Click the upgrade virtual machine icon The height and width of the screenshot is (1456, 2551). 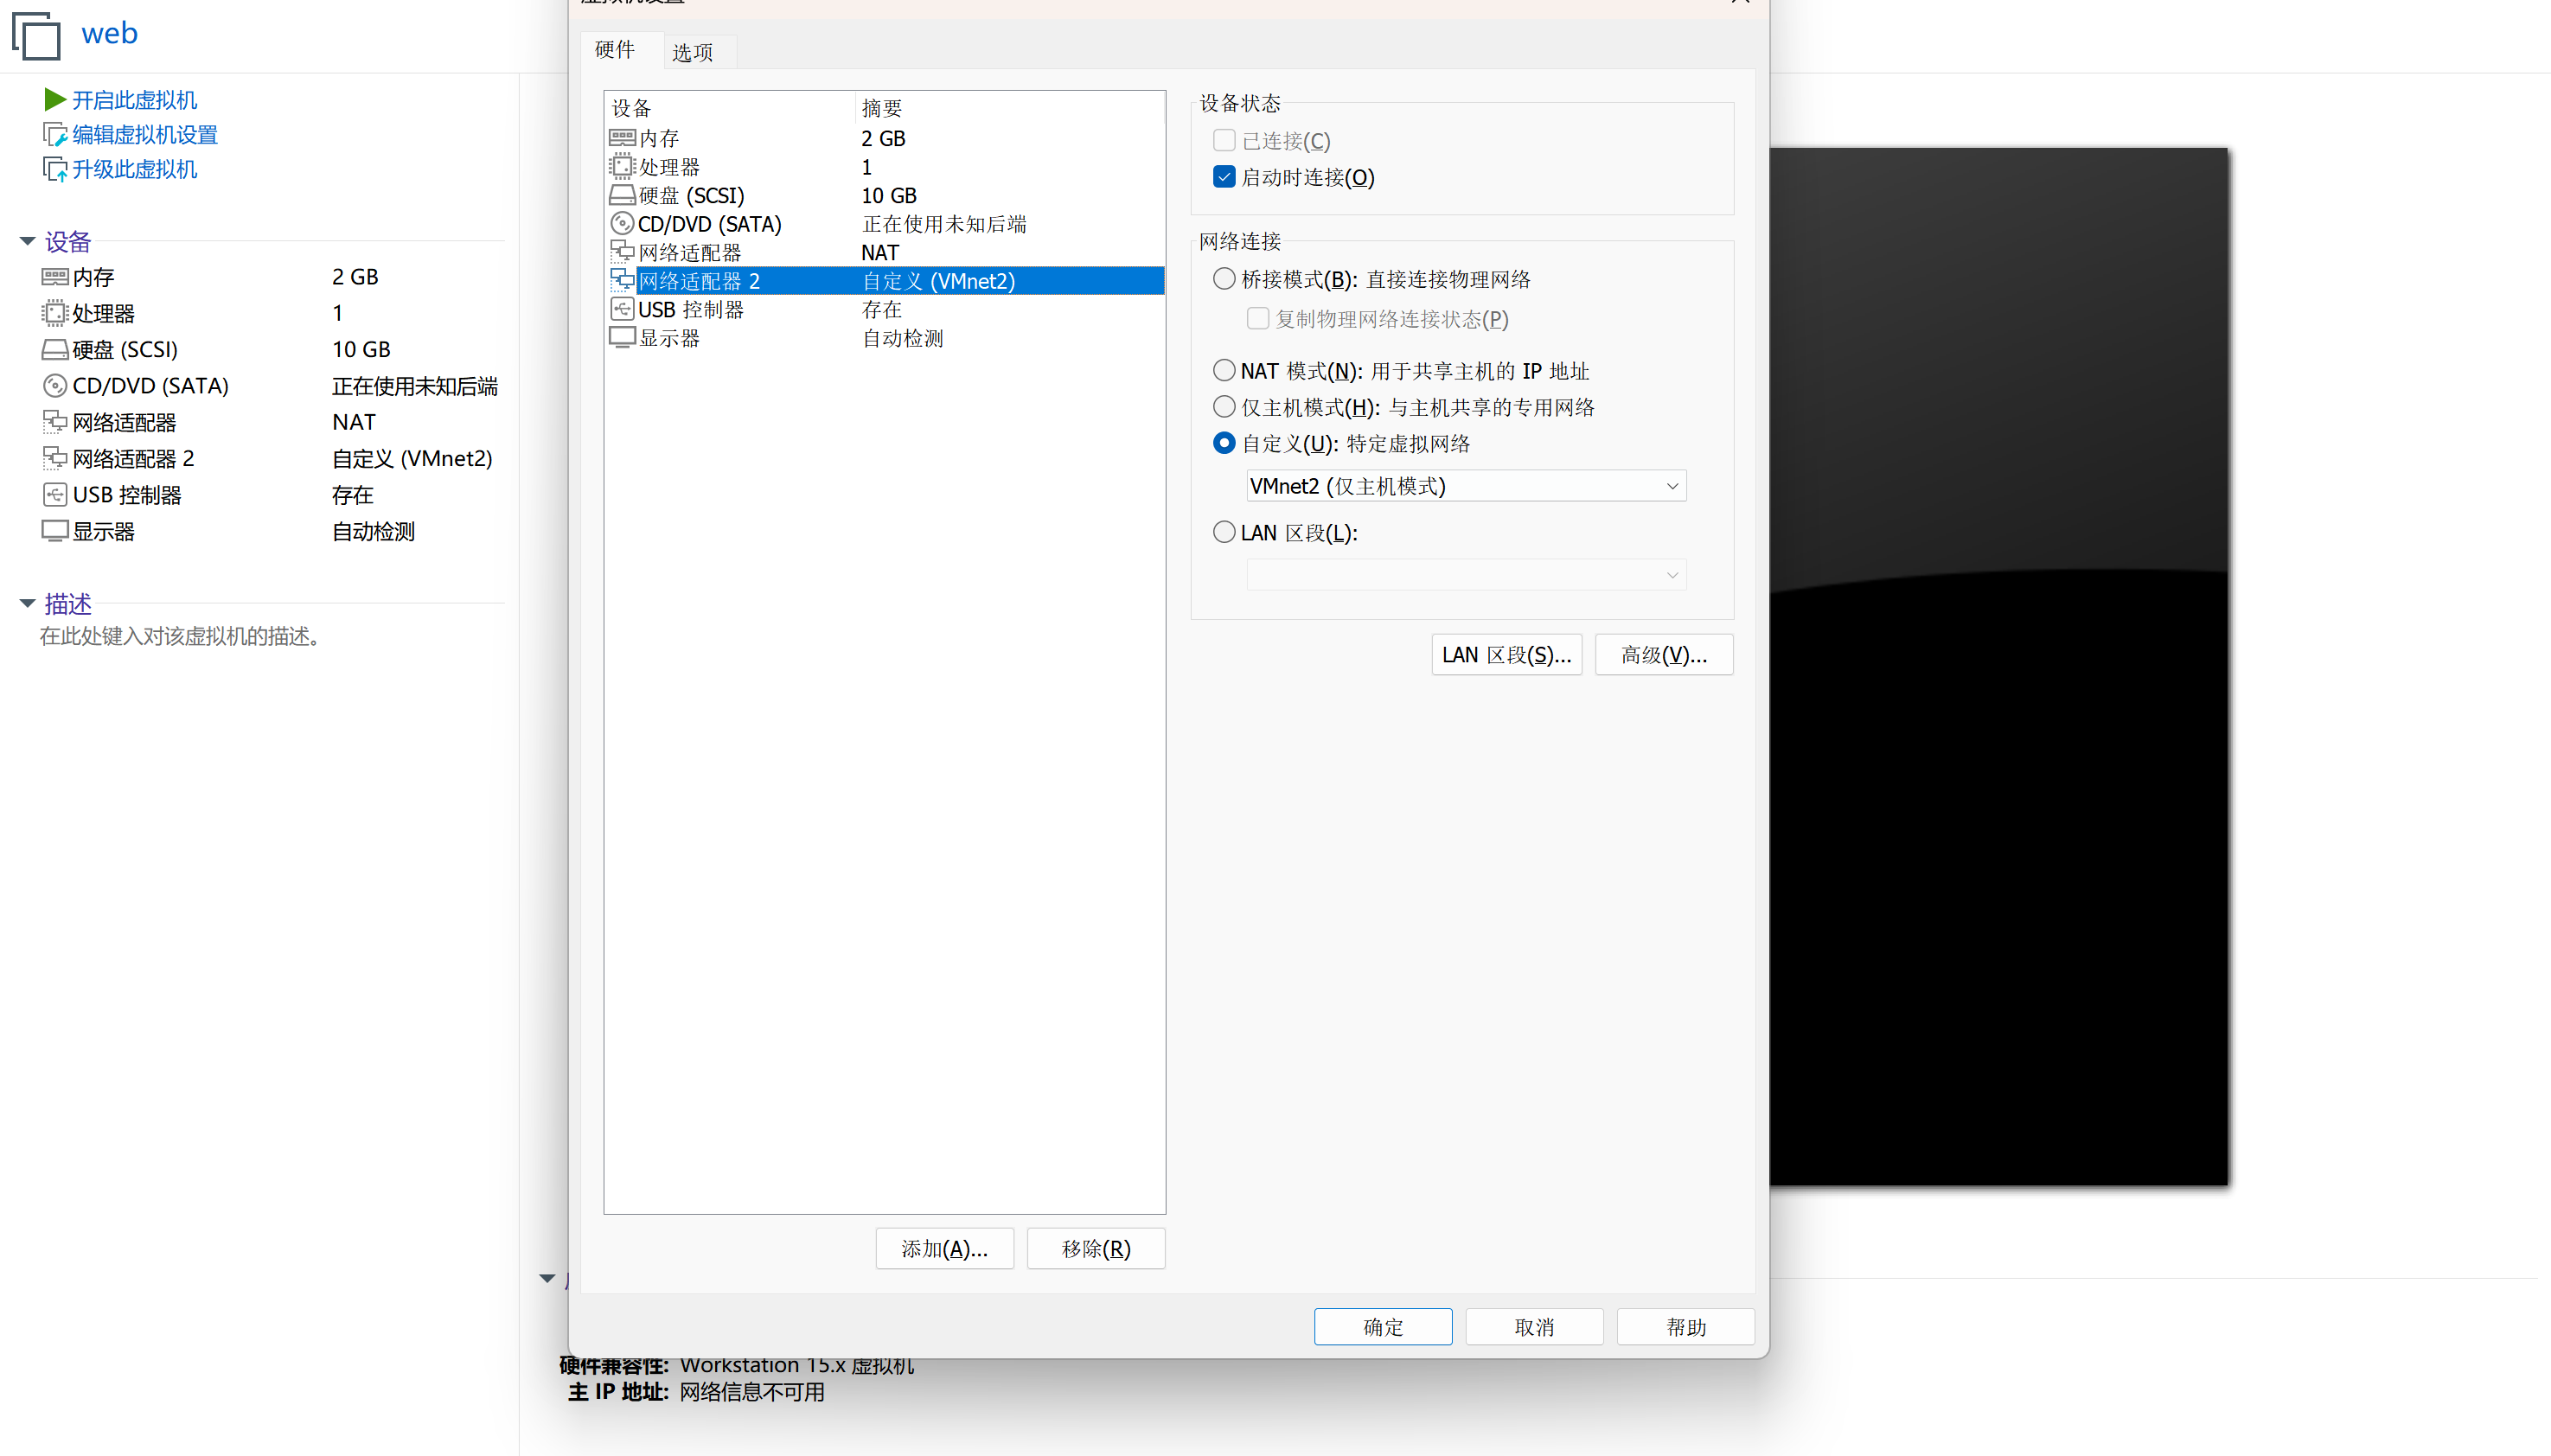coord(54,169)
